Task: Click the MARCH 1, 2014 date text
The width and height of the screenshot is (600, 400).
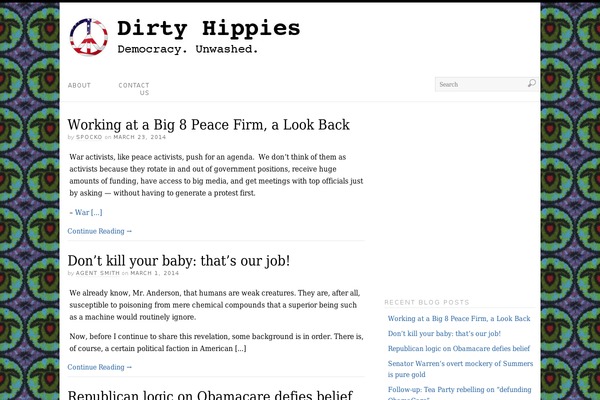Action: (x=155, y=273)
